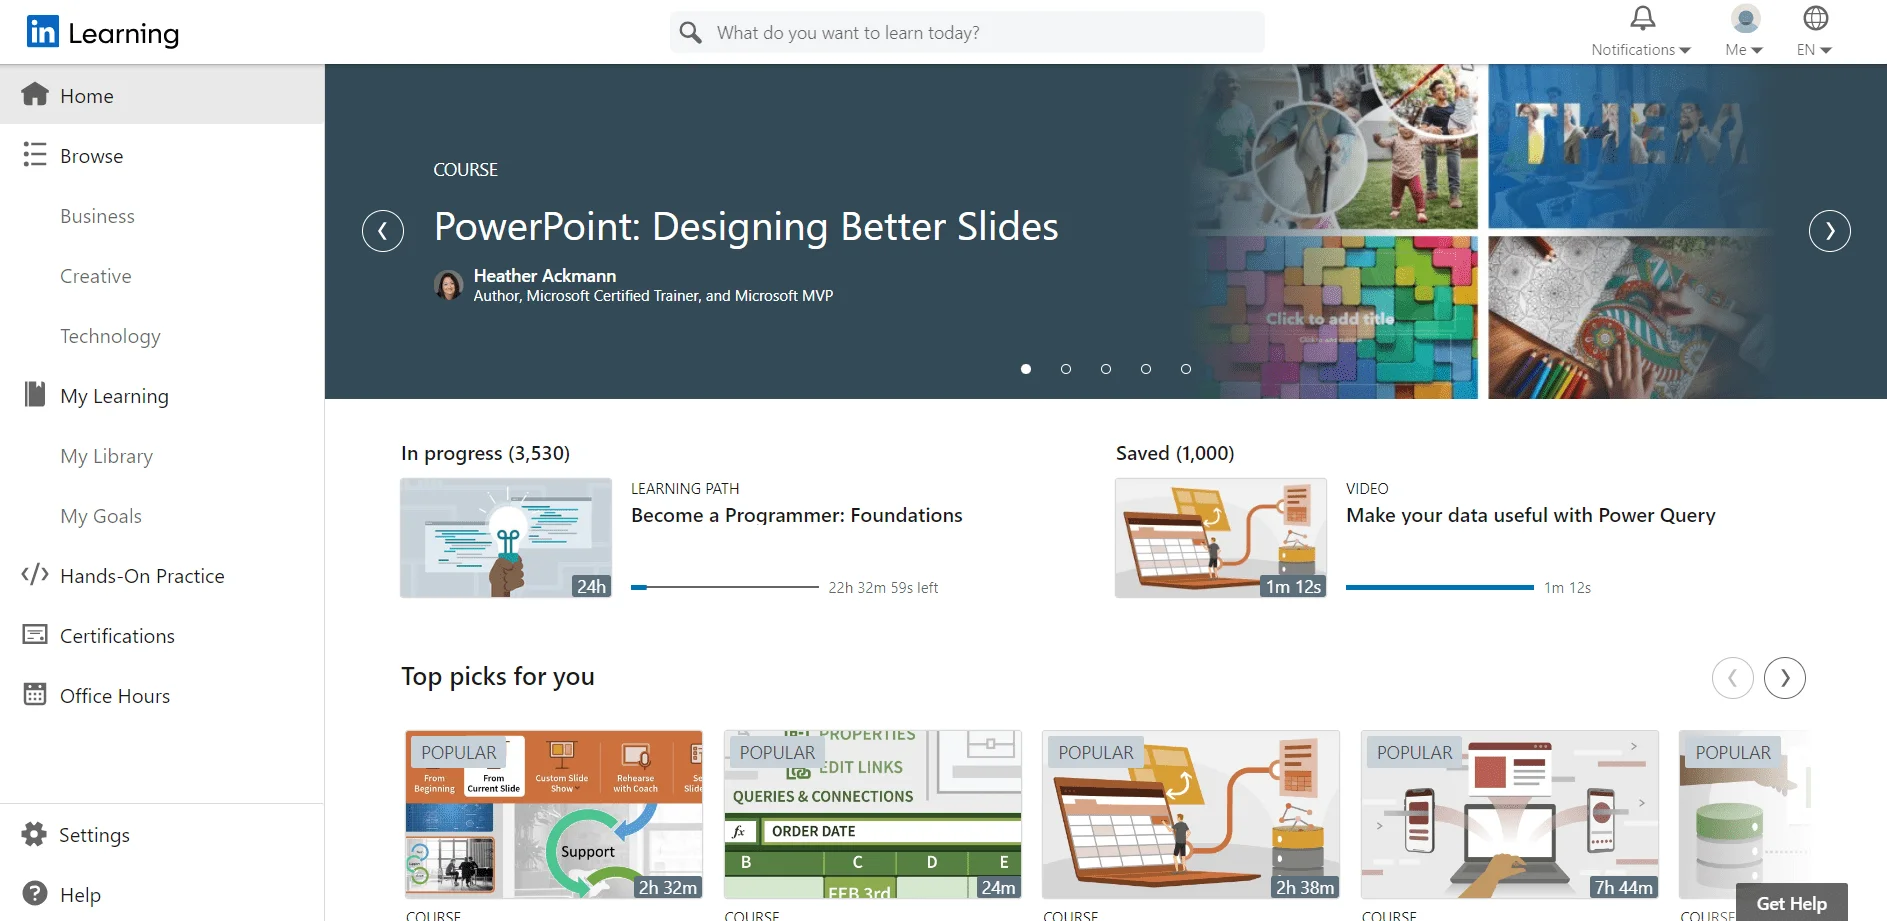Viewport: 1887px width, 921px height.
Task: Click Power Query video progress bar
Action: pyautogui.click(x=1439, y=587)
